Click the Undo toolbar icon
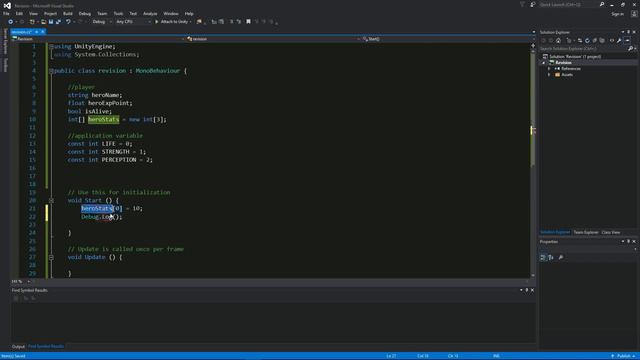The image size is (640, 360). click(x=68, y=22)
